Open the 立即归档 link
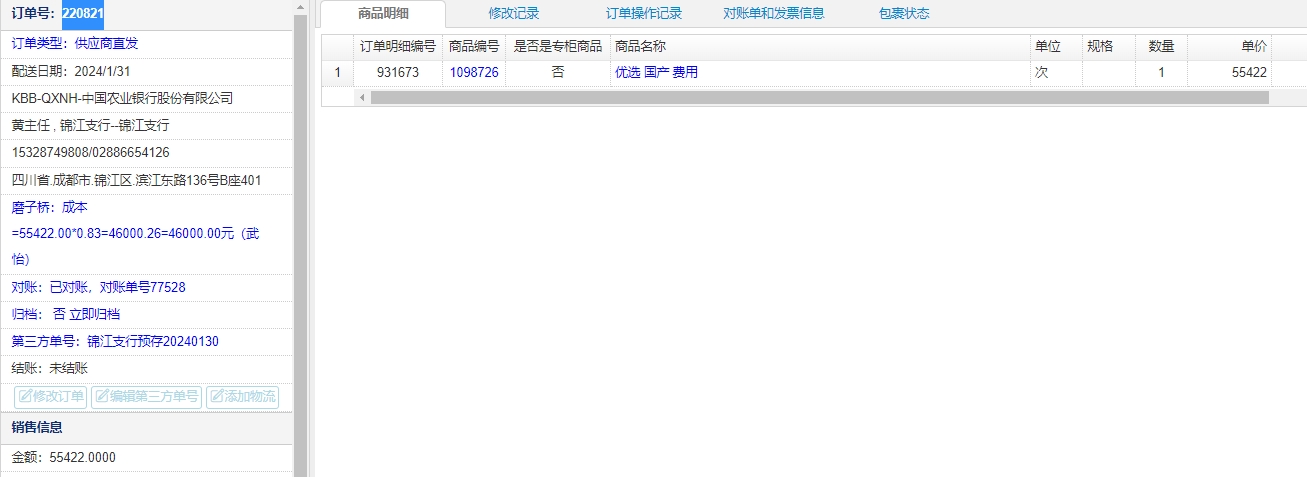This screenshot has height=477, width=1307. pyautogui.click(x=95, y=314)
